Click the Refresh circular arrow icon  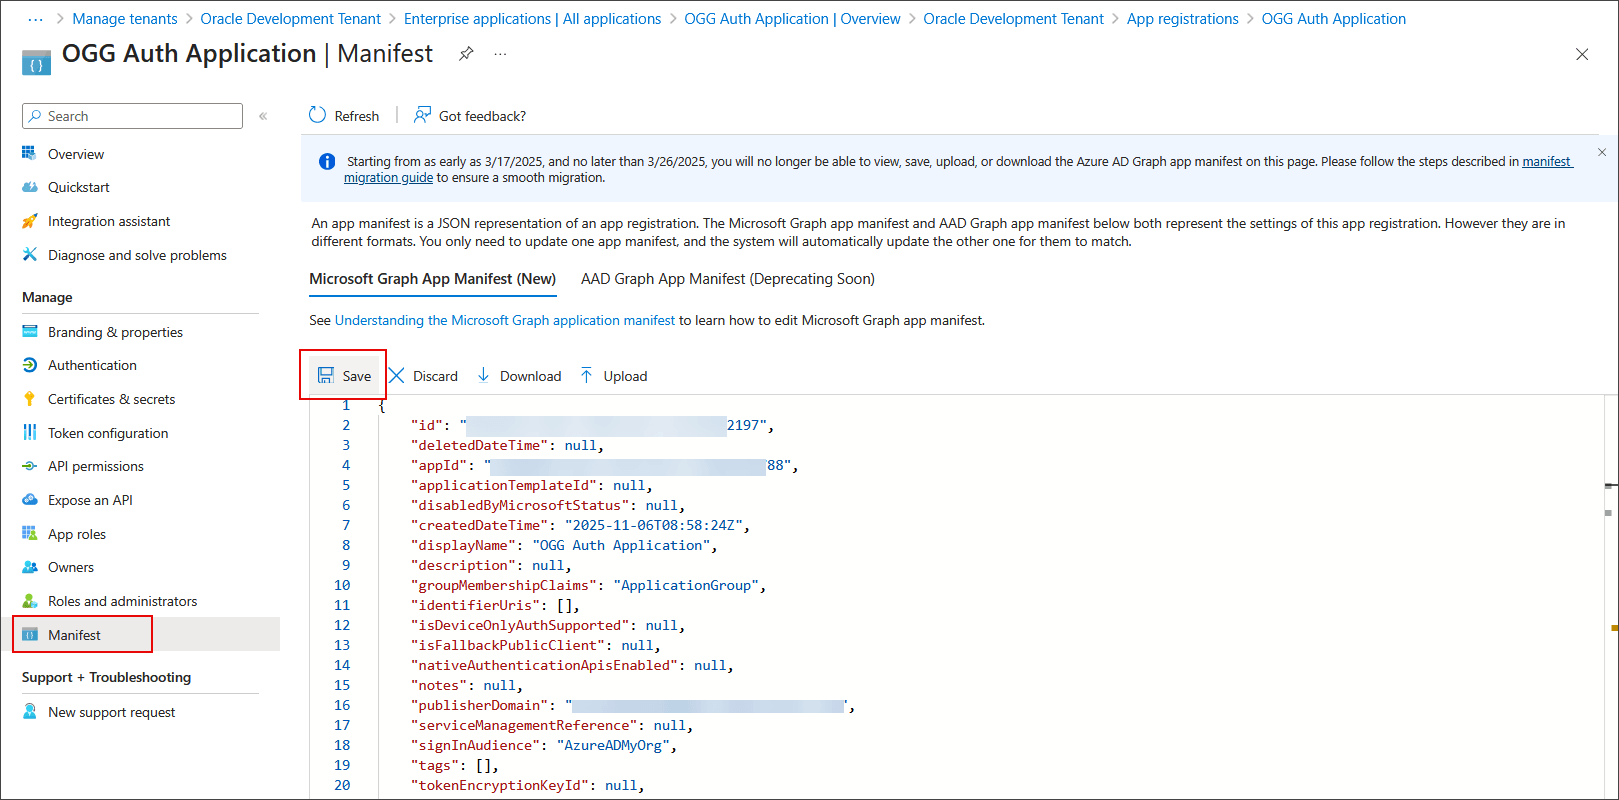coord(317,115)
